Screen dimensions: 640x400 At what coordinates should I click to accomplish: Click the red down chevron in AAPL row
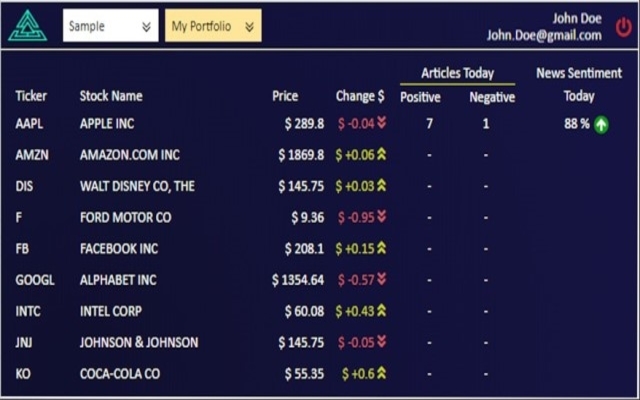click(382, 122)
